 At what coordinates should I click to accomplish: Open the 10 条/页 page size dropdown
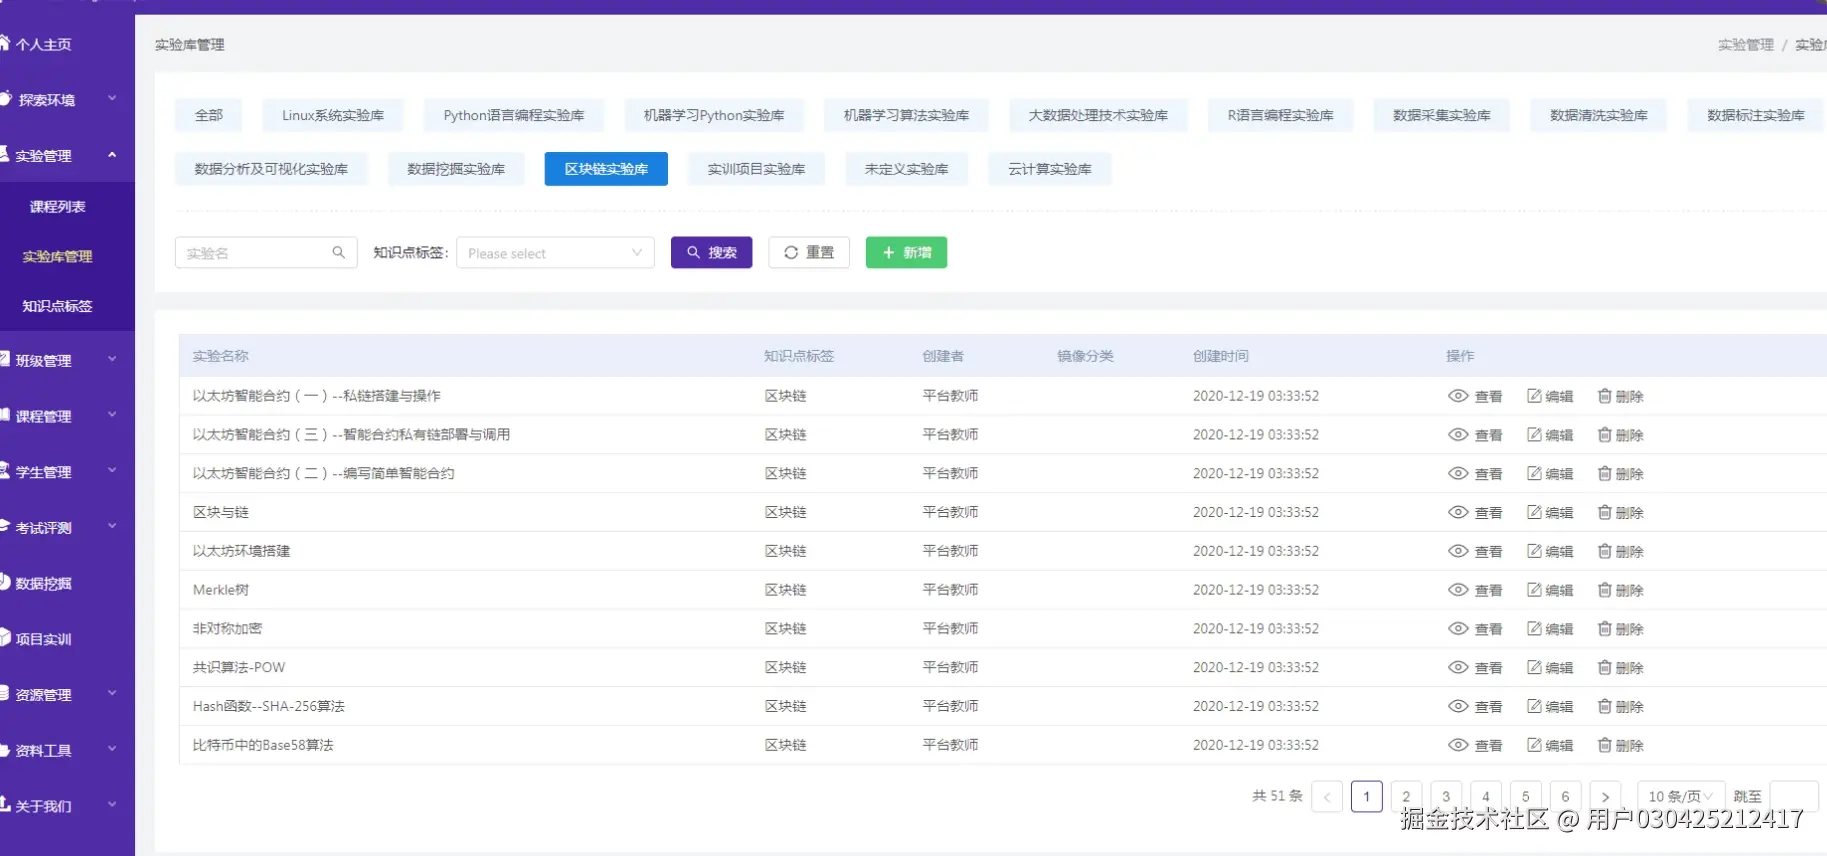pos(1681,796)
